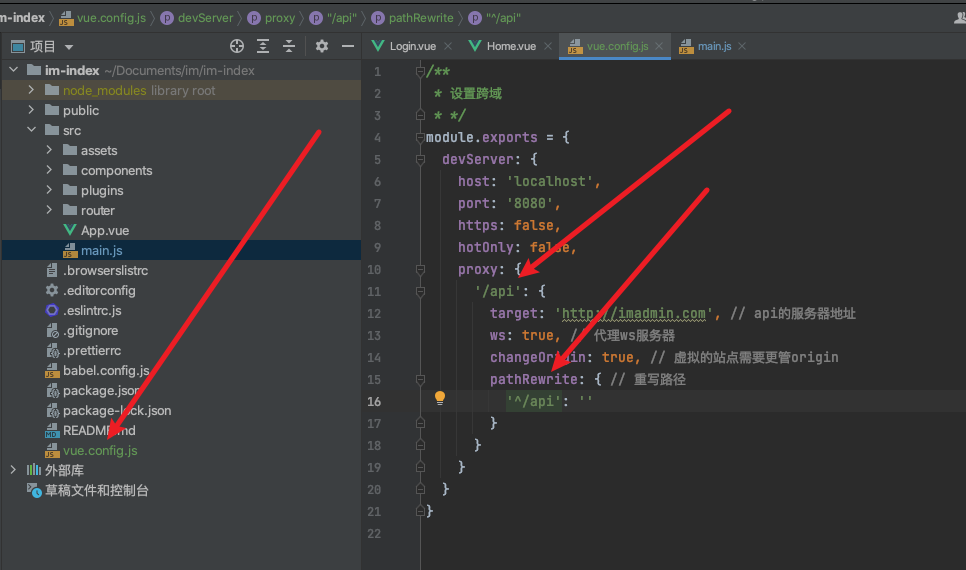Click line number 16 in the gutter
The image size is (966, 570).
[374, 402]
